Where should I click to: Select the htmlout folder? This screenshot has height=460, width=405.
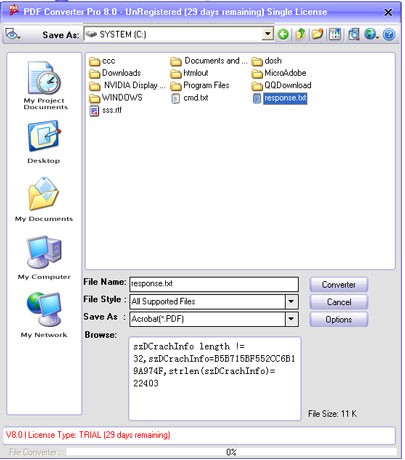[x=189, y=73]
